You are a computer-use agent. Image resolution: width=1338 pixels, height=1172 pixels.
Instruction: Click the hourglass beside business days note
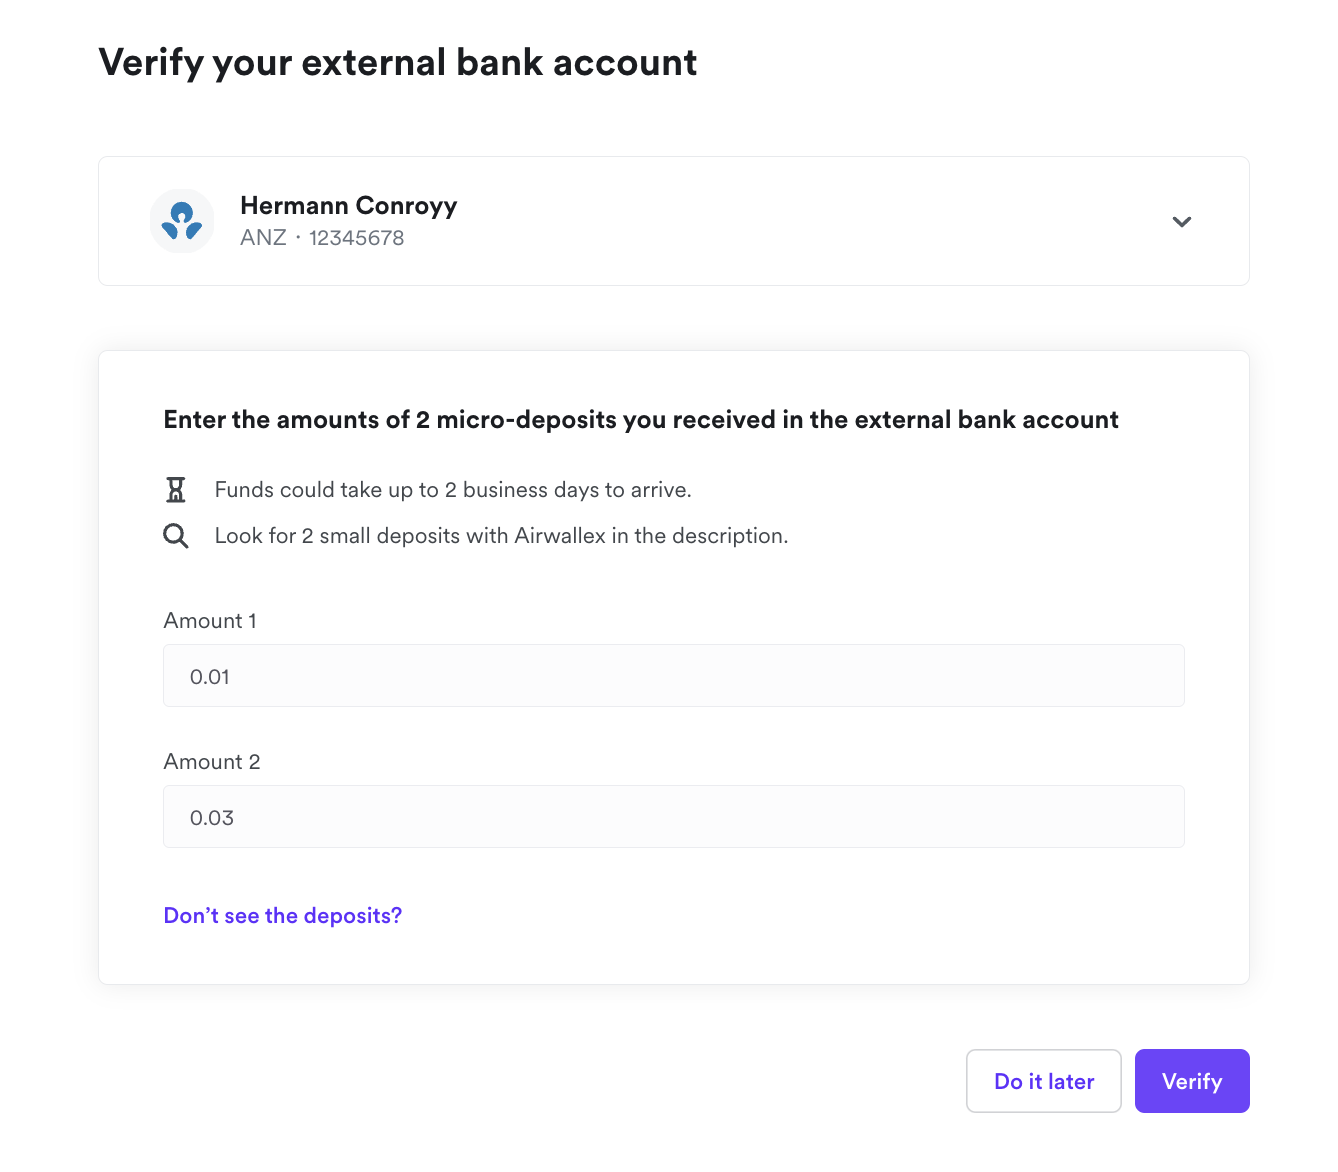coord(176,489)
